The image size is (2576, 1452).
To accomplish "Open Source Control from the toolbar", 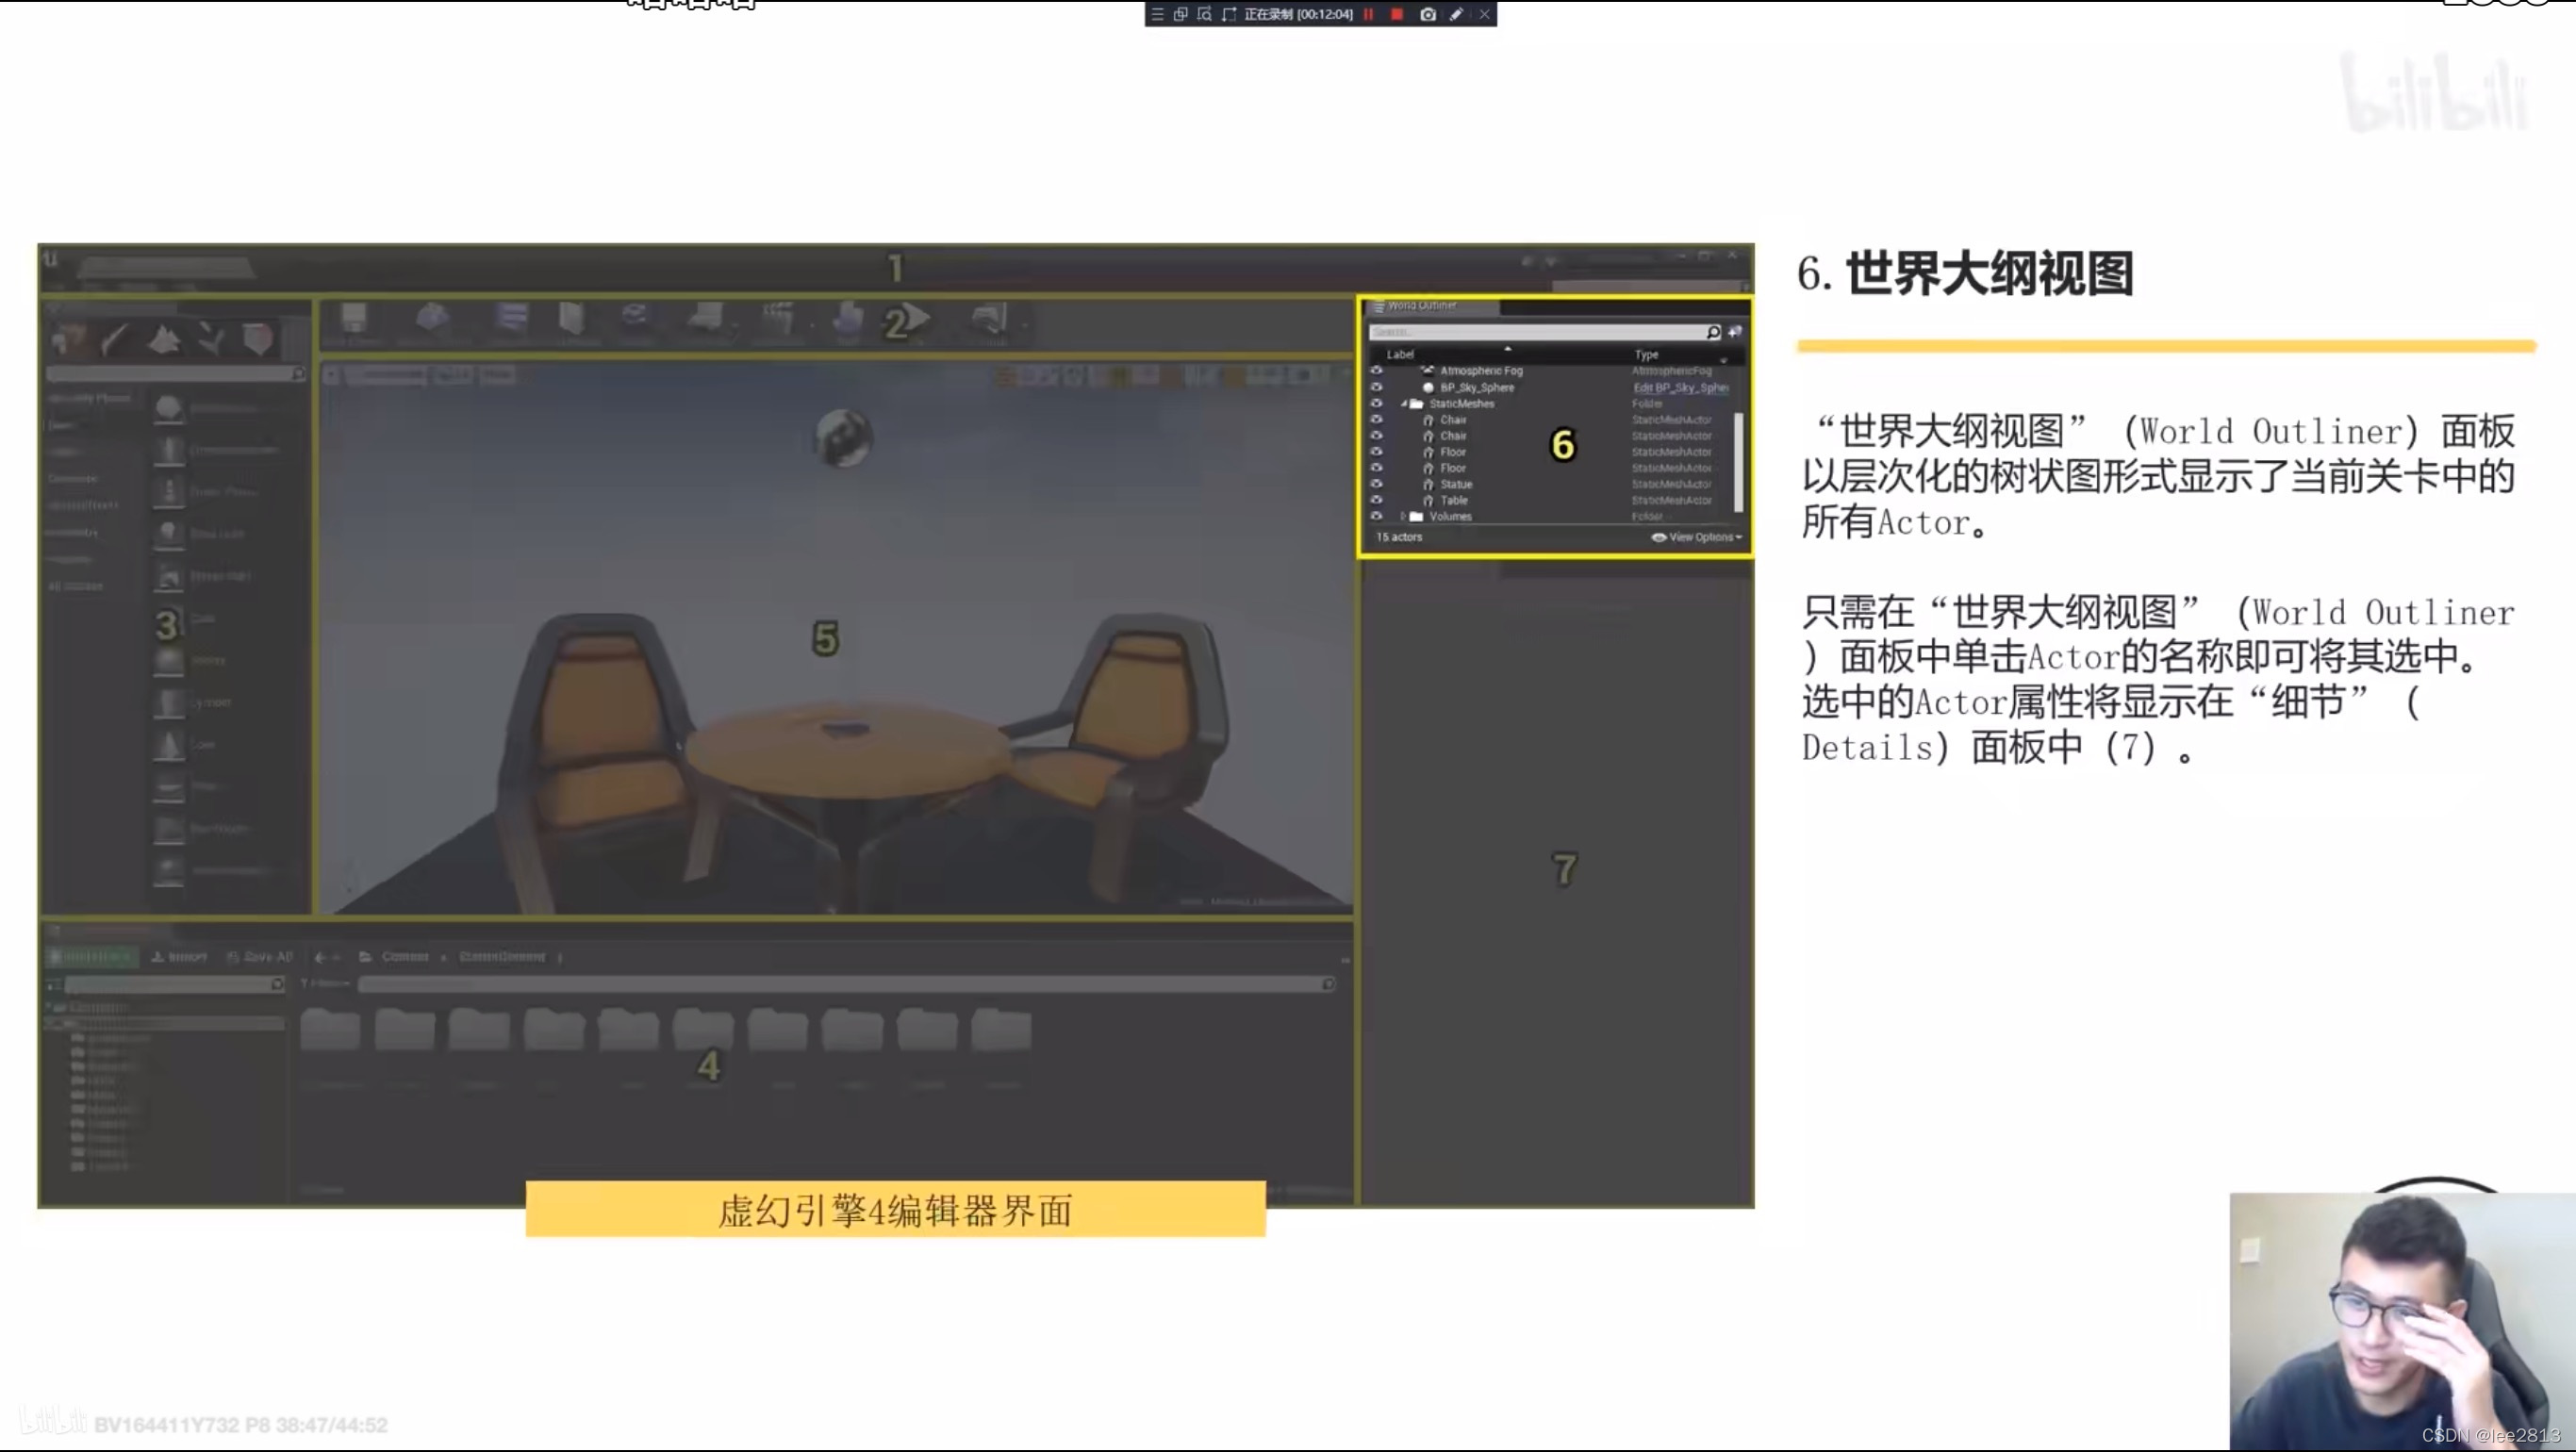I will (432, 319).
